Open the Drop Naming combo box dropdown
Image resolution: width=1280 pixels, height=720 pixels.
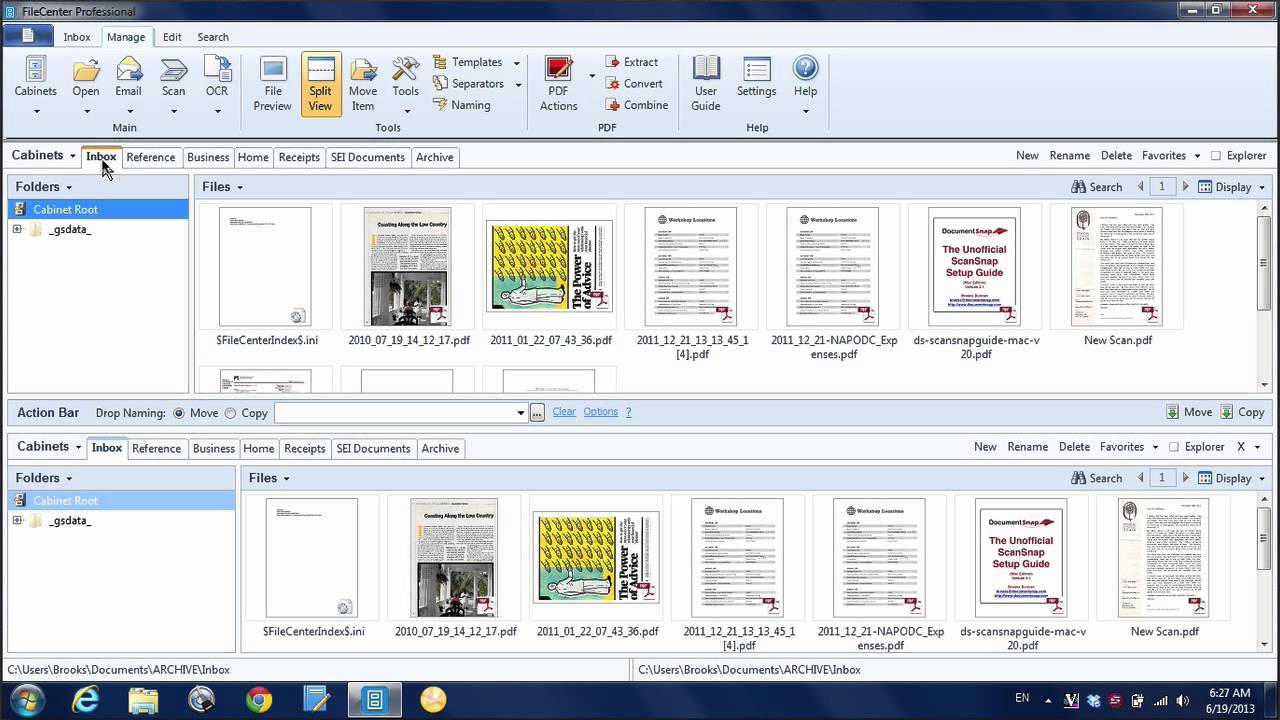[x=520, y=413]
